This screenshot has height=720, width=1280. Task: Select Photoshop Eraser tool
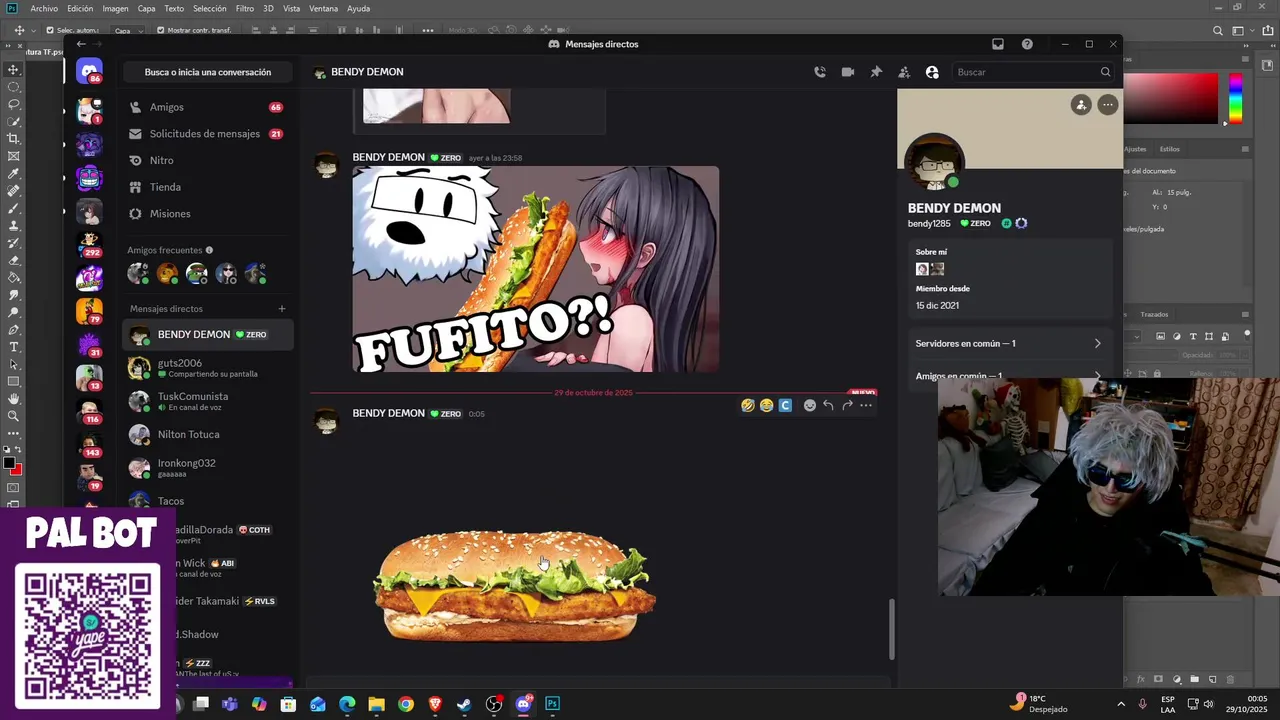click(14, 260)
